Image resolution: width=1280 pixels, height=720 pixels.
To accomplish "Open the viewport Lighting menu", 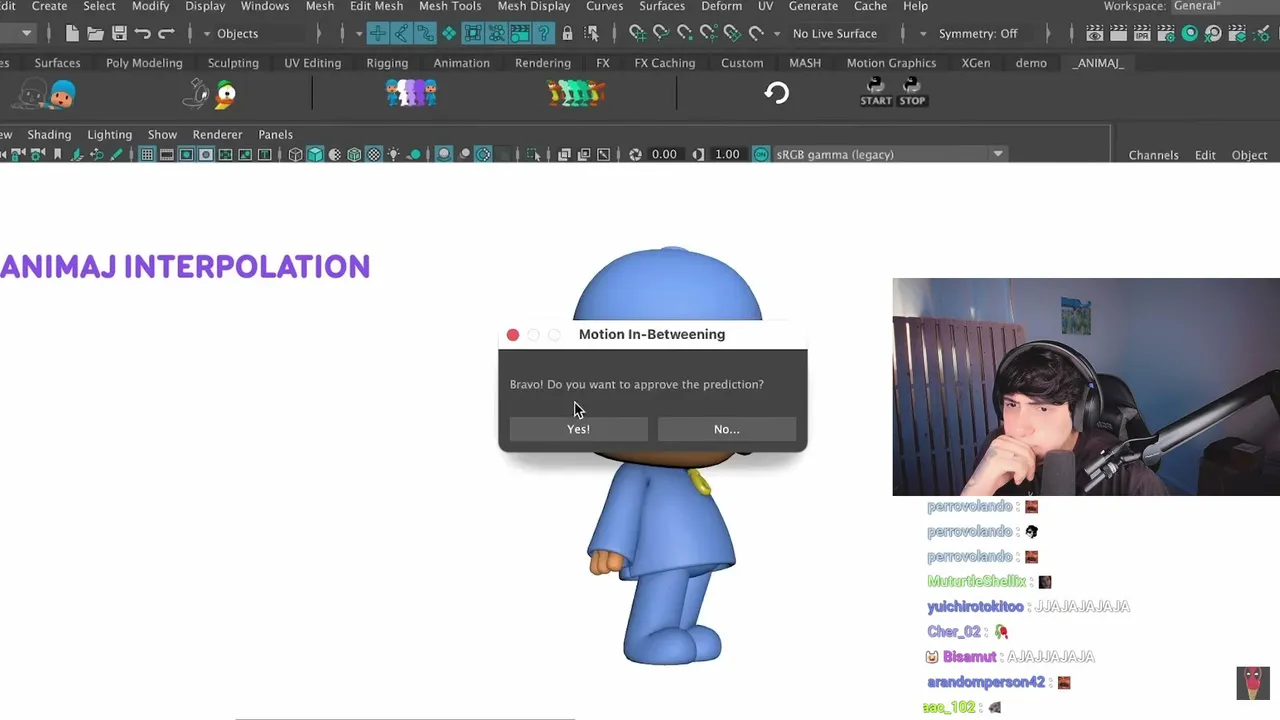I will (109, 134).
